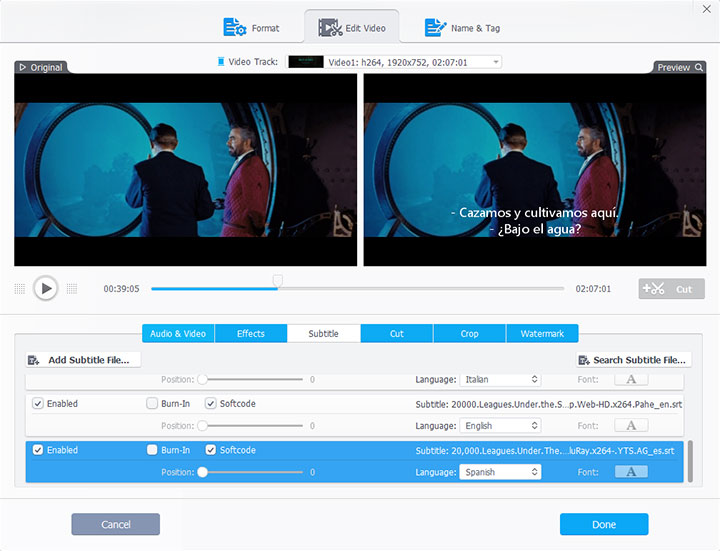This screenshot has height=551, width=720.
Task: Click the Search Subtitle File button
Action: tap(634, 360)
